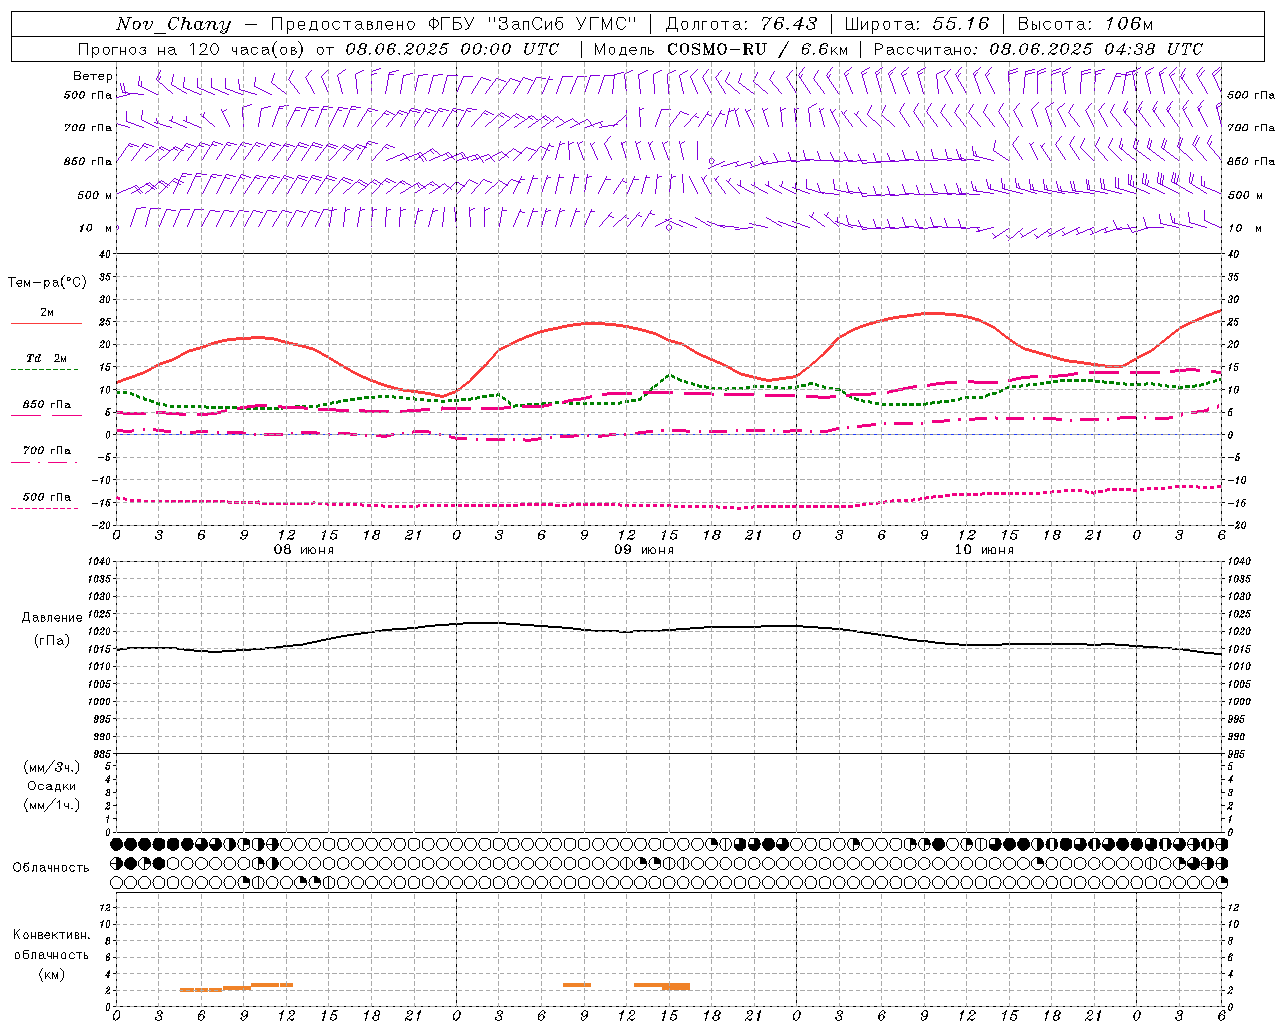
Task: Click the red 2m temperature peak on June 10
Action: click(x=930, y=313)
